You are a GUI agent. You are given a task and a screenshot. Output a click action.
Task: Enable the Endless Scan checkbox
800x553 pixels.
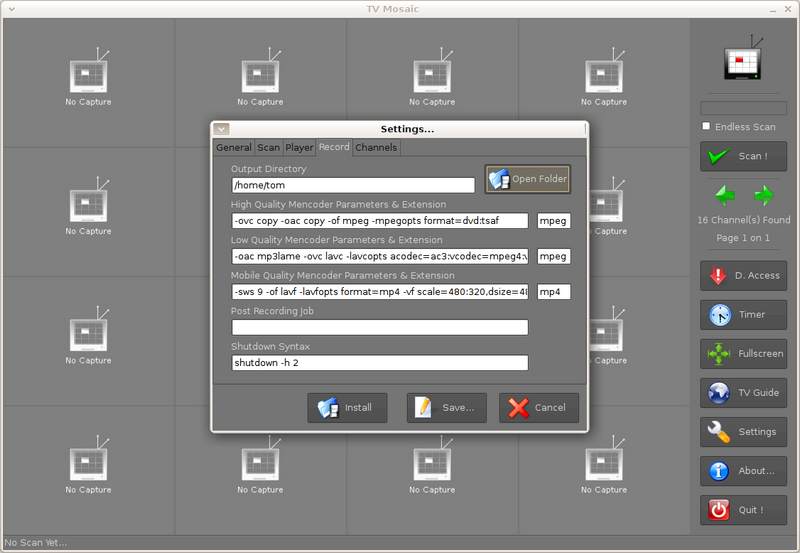706,126
